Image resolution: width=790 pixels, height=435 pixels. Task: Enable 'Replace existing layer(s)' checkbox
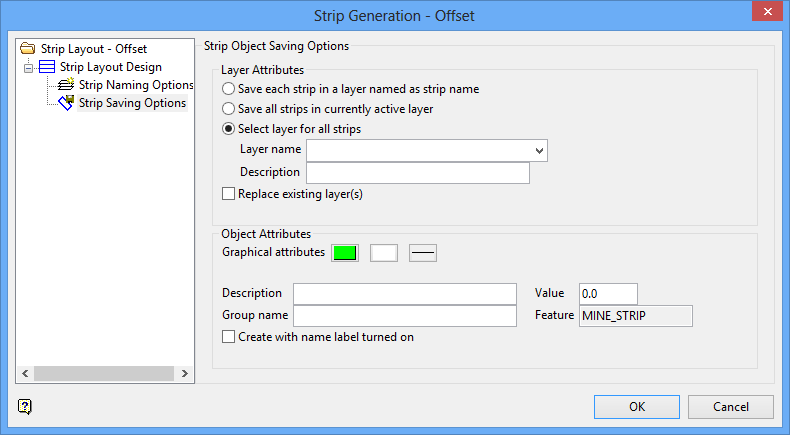[229, 194]
